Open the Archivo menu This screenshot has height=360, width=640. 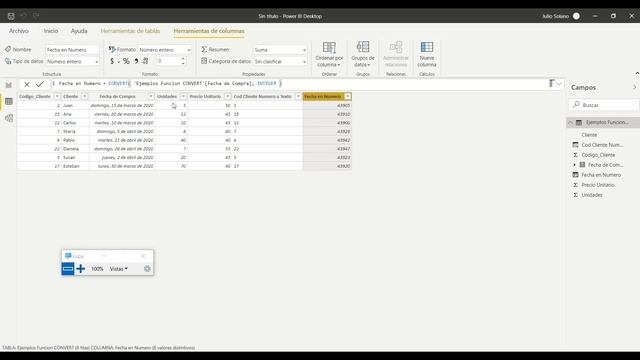(19, 31)
